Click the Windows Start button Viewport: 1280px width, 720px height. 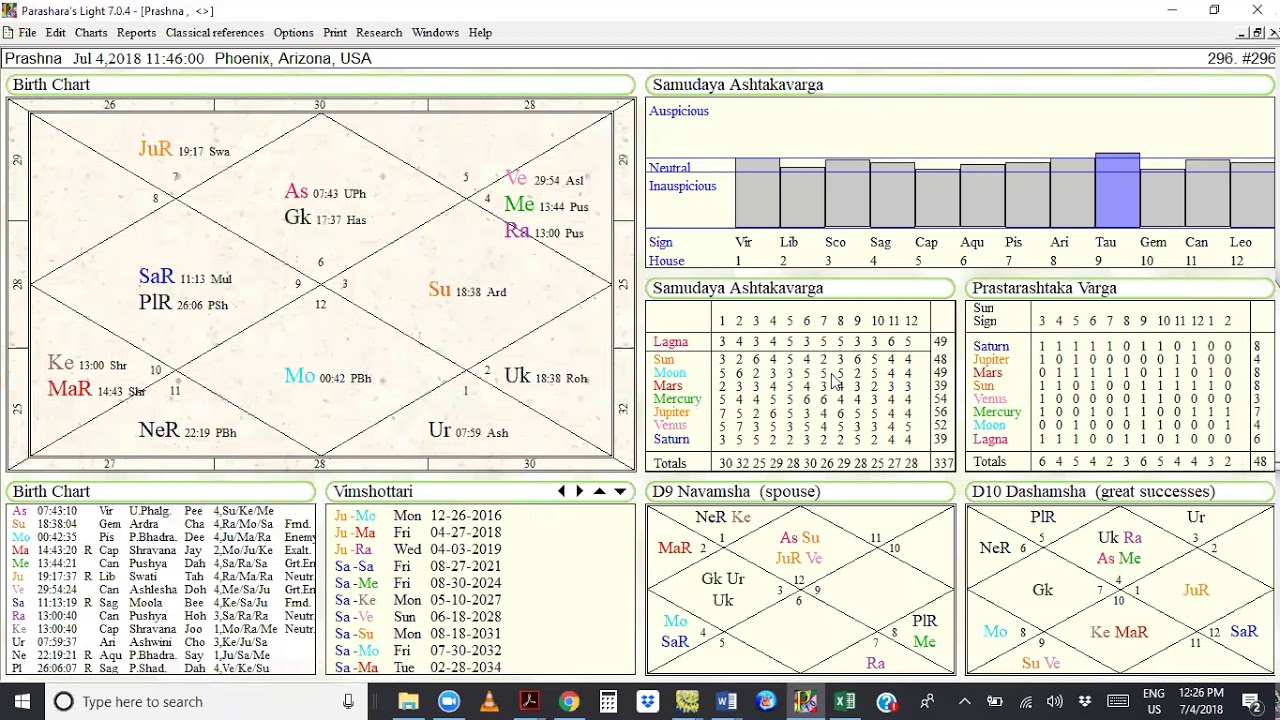point(23,702)
